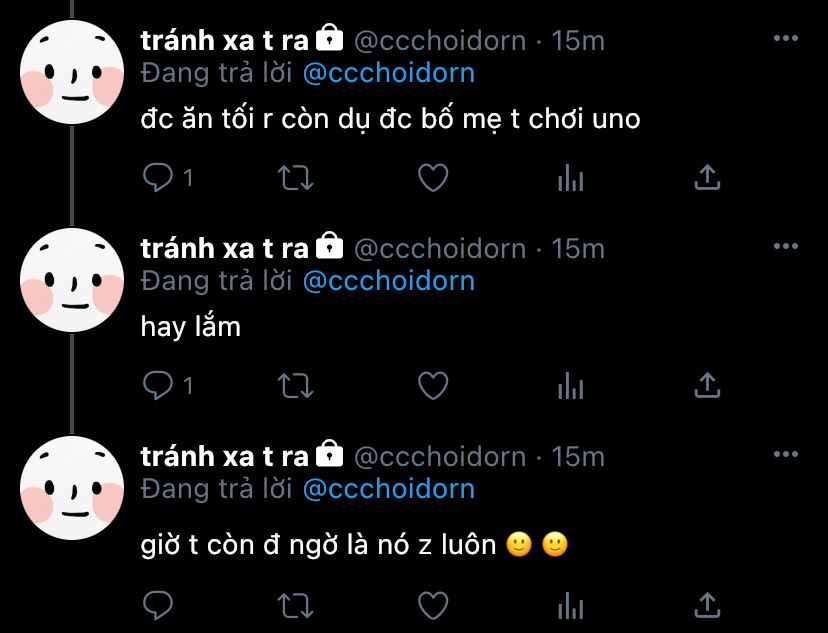View analytics of the uno tweet
Screen dimensions: 828x633
point(570,177)
